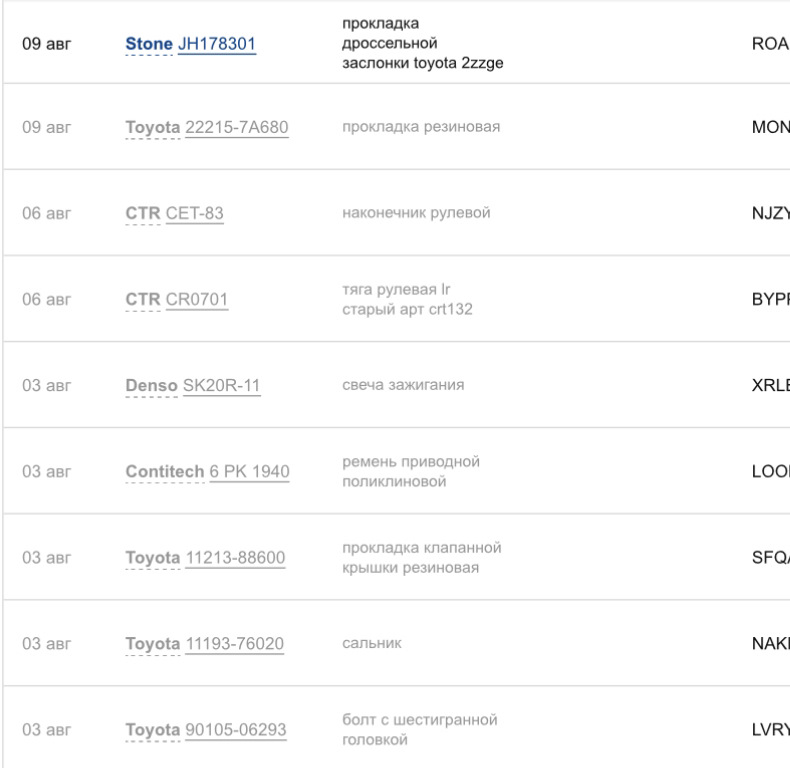Open part number JH178301

(x=216, y=43)
